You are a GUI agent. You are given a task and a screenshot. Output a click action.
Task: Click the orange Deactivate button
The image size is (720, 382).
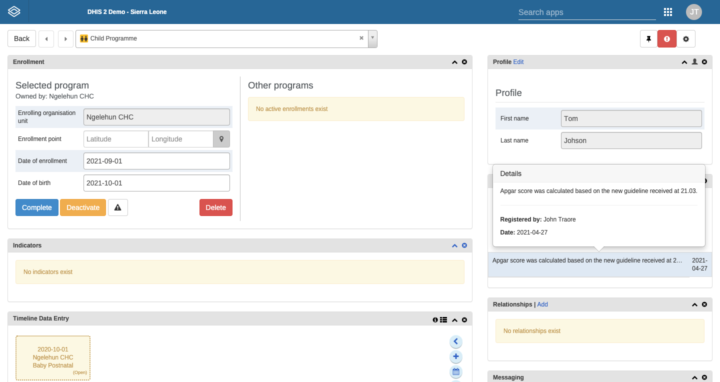(83, 208)
